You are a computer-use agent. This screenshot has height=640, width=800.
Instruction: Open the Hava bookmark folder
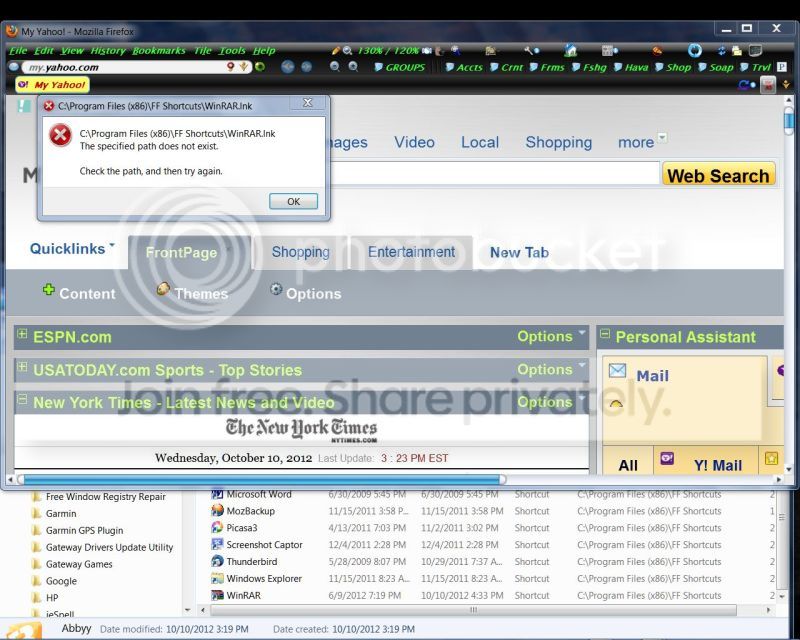coord(631,67)
